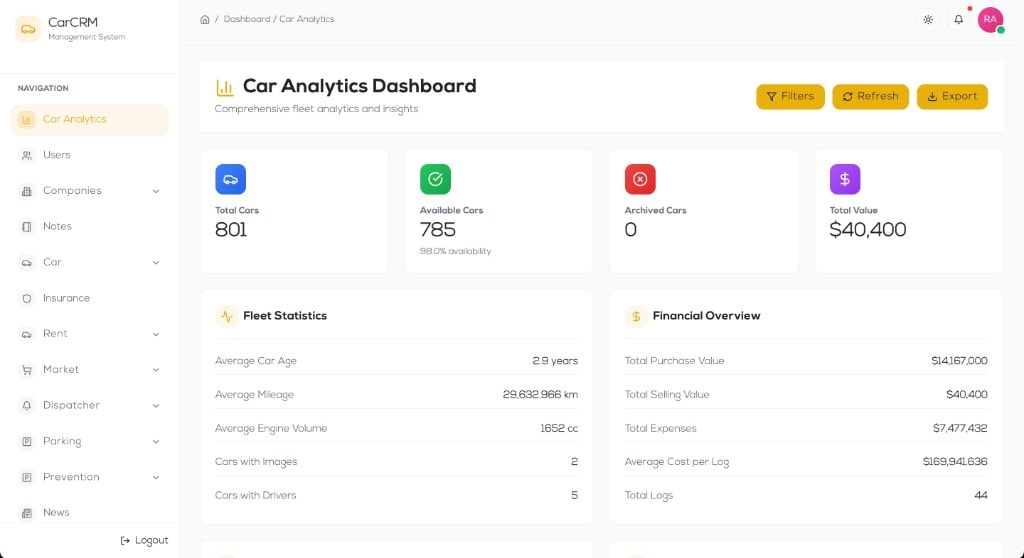Expand the Market menu chevron

tap(156, 370)
